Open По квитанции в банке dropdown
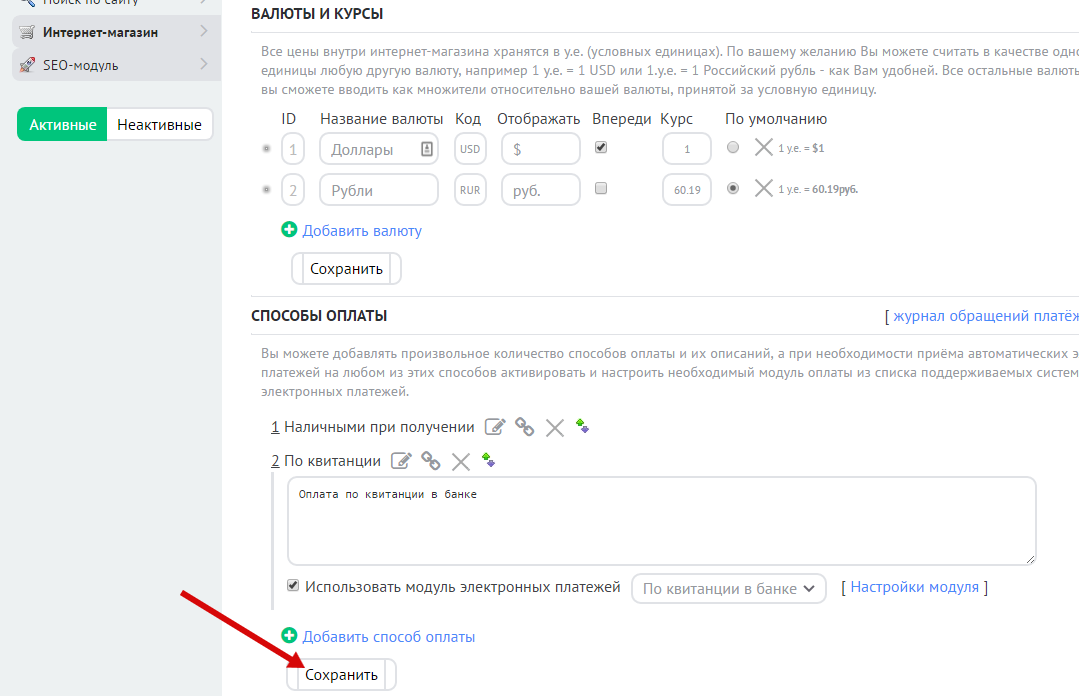The image size is (1079, 696). [x=728, y=589]
